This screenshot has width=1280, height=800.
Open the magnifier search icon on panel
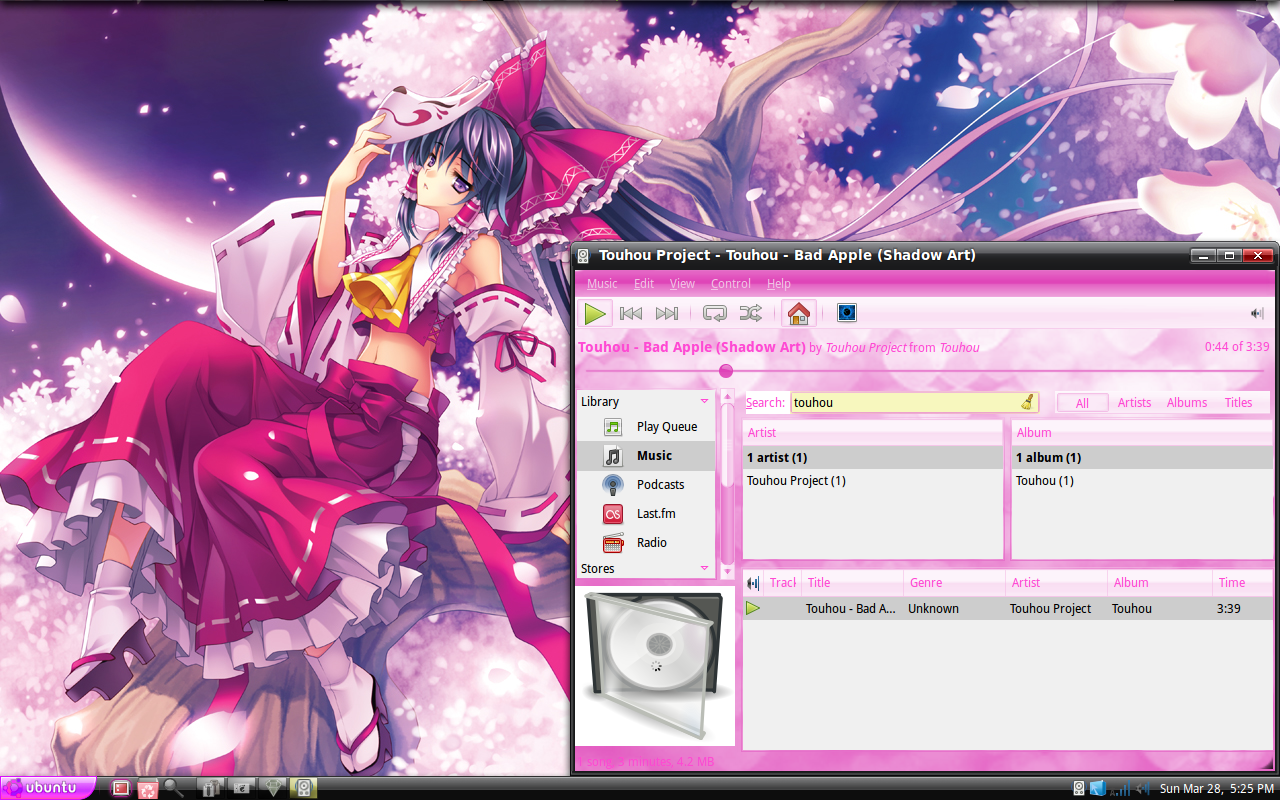coord(174,788)
